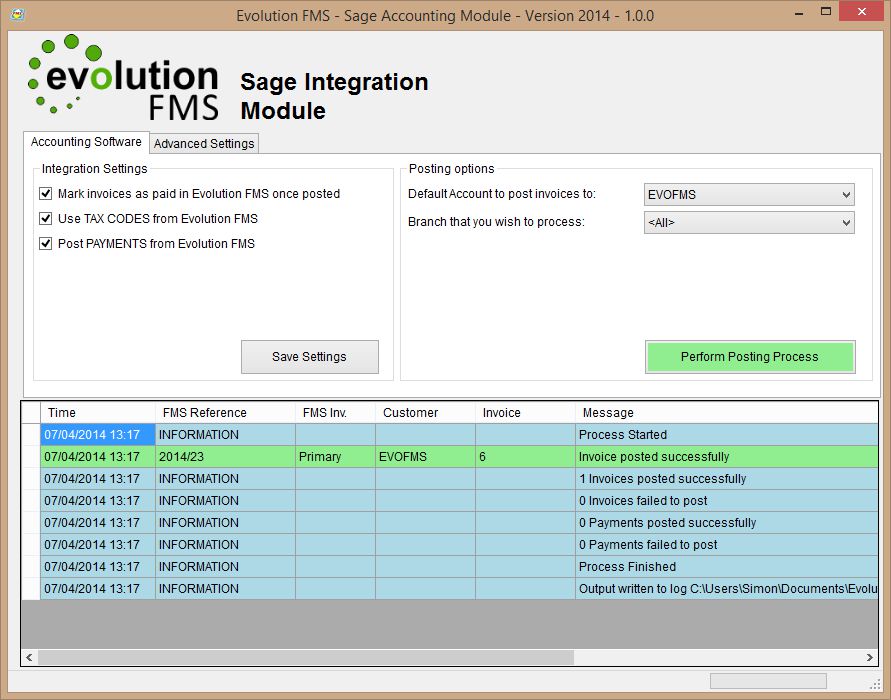Click the Time column header
891x700 pixels.
click(x=98, y=412)
